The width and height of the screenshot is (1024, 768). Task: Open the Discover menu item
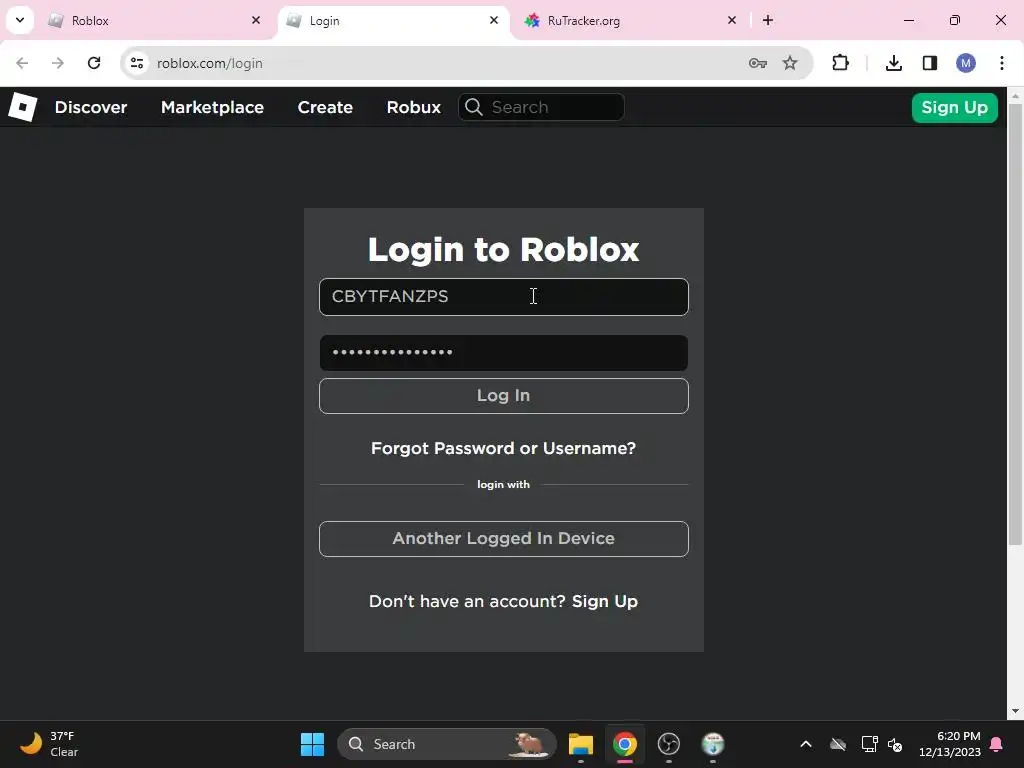91,107
